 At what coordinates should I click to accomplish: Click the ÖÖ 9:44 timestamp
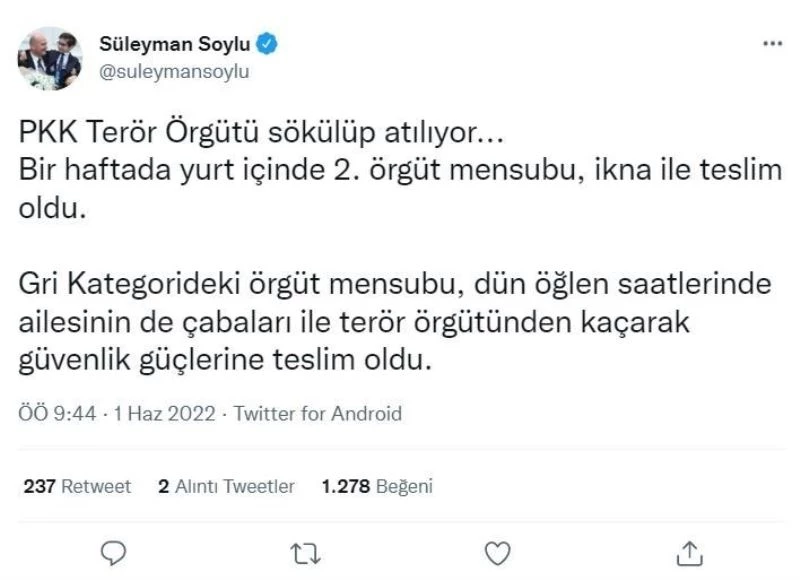point(59,413)
